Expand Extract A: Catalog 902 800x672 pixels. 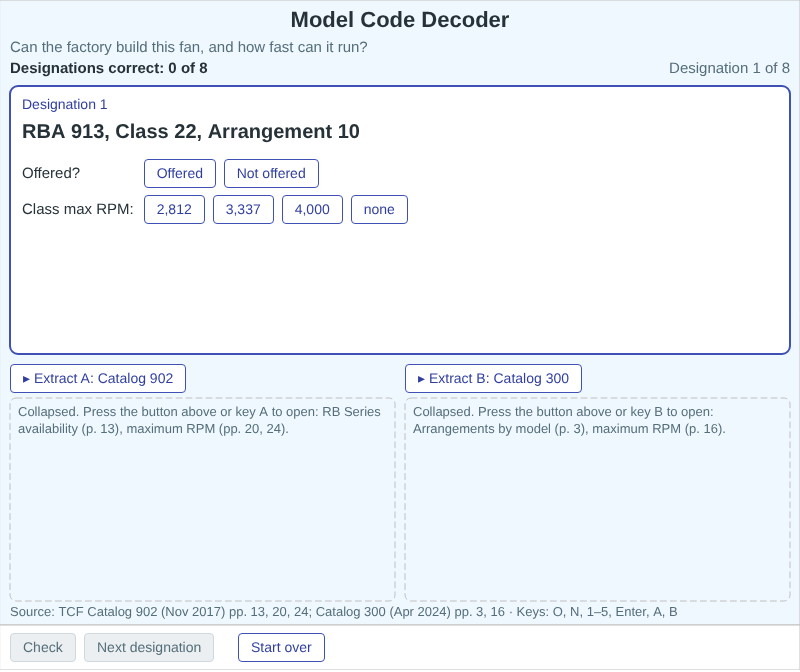click(x=98, y=379)
